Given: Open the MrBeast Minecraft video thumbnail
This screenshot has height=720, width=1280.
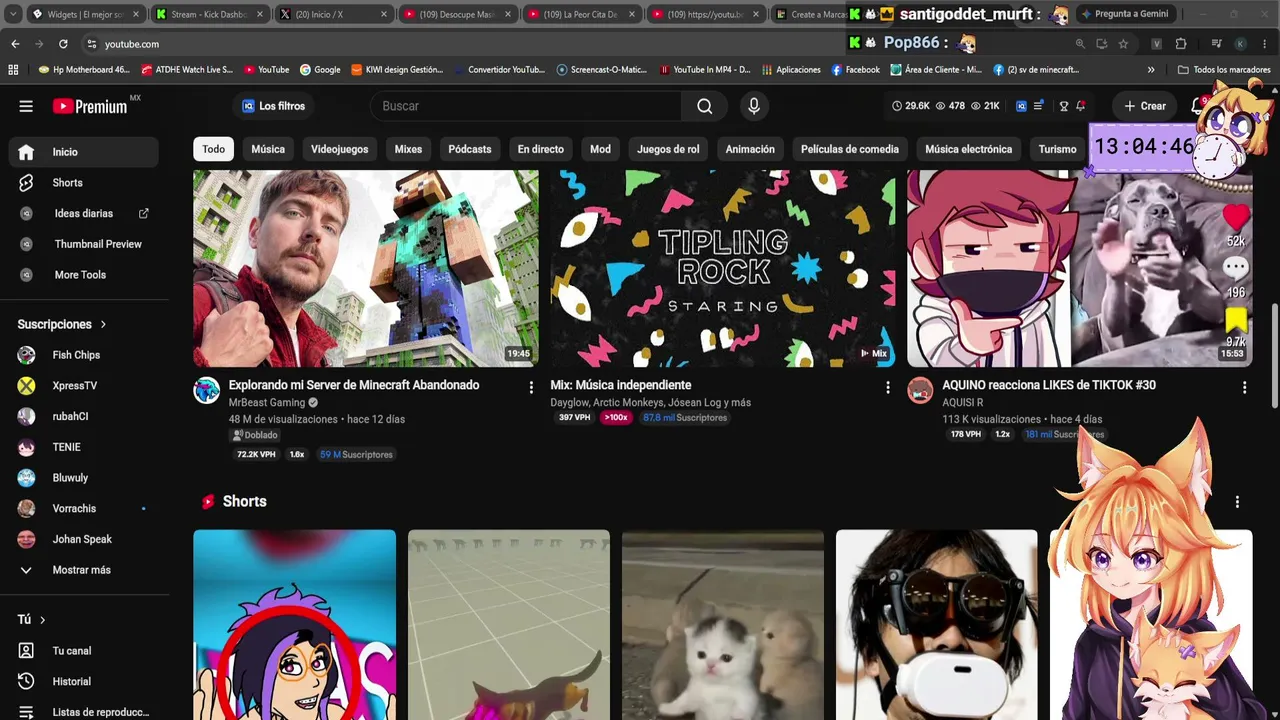Looking at the screenshot, I should click(x=366, y=268).
